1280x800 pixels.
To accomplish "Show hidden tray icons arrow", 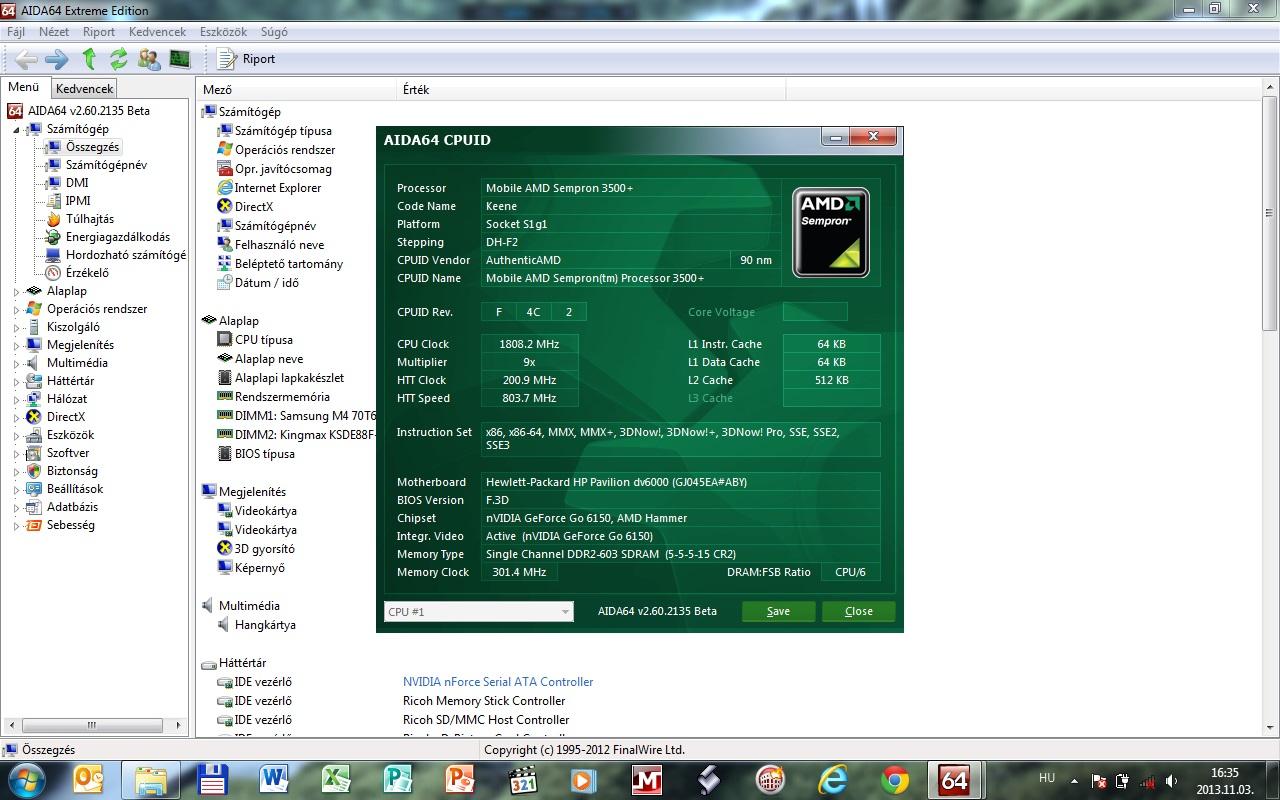I will (x=1075, y=779).
